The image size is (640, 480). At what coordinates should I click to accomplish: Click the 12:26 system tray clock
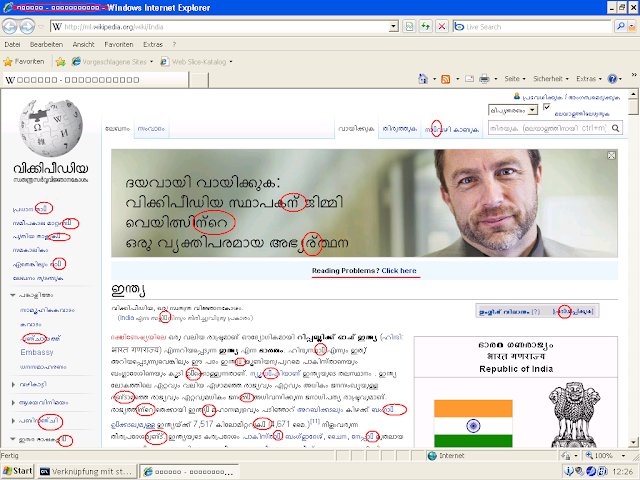622,471
